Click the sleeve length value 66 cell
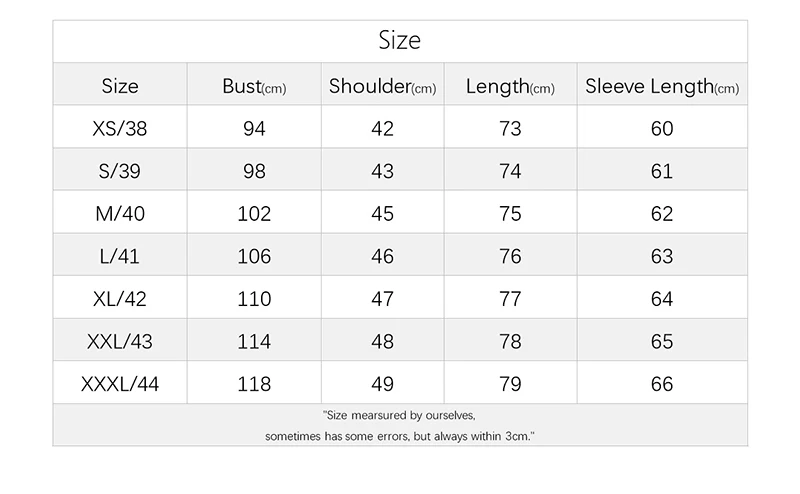The height and width of the screenshot is (494, 800). coord(662,384)
